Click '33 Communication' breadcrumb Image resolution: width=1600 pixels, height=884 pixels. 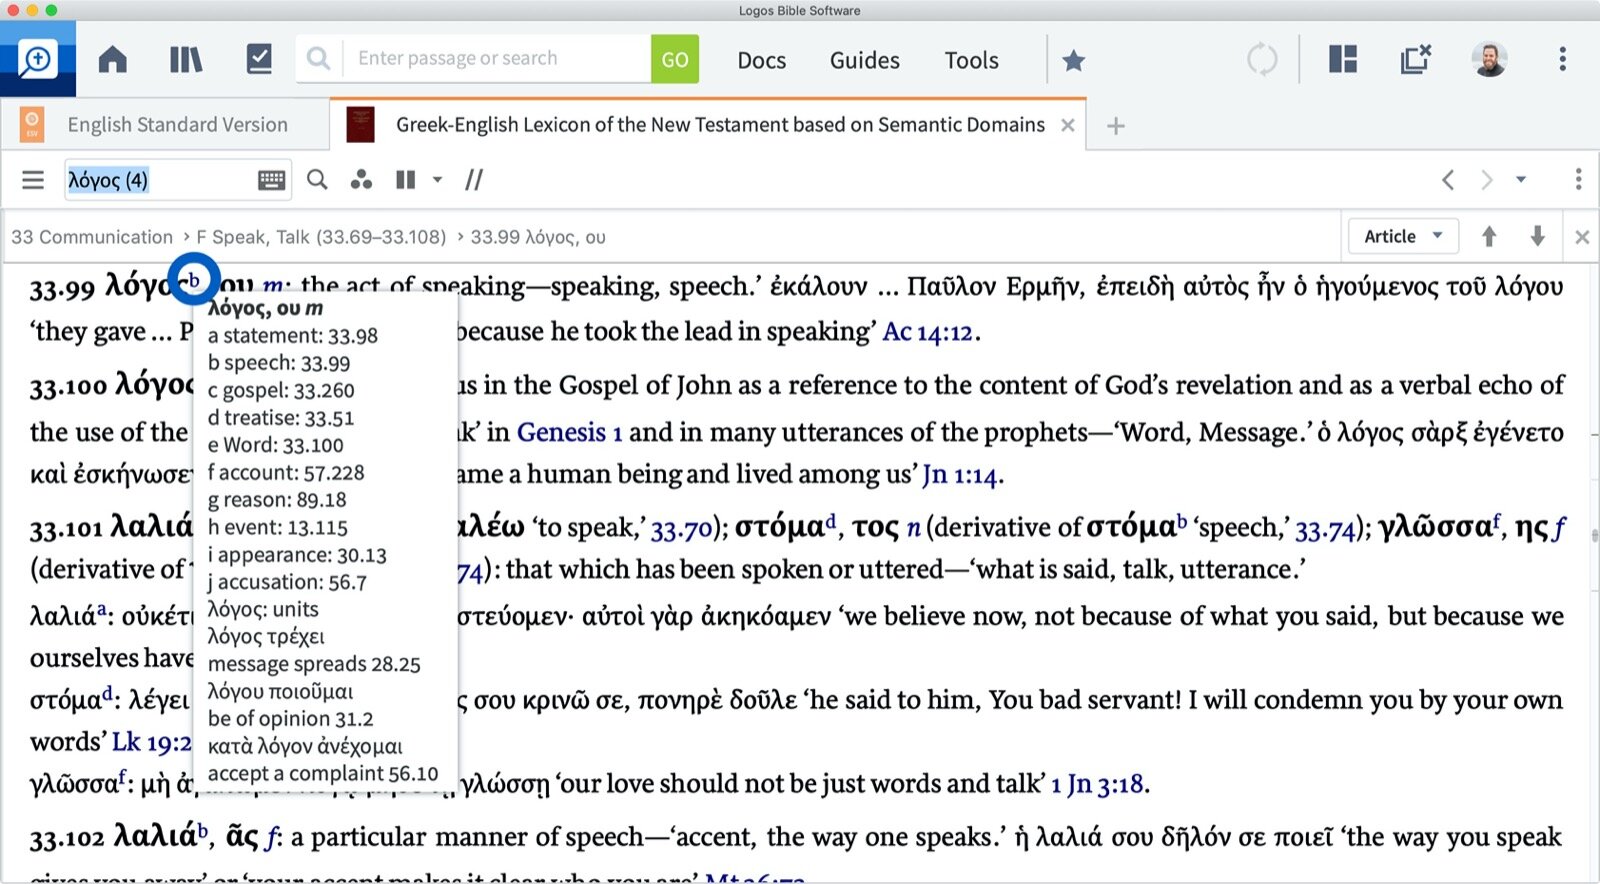click(x=92, y=237)
